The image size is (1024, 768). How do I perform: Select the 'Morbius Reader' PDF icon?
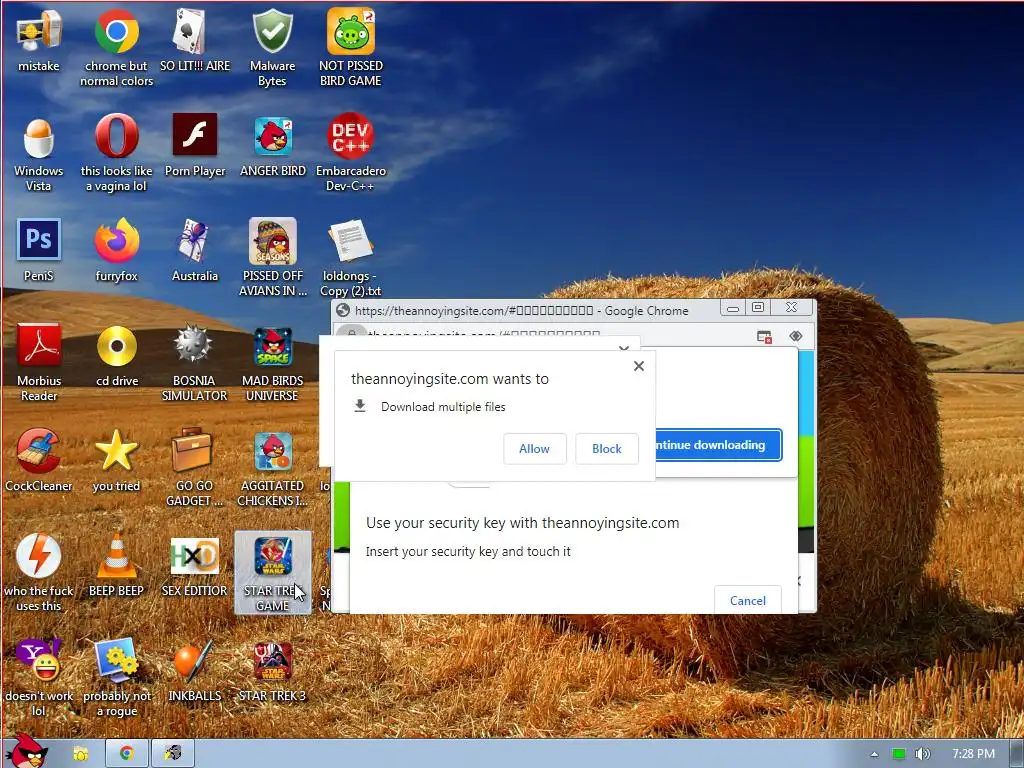click(x=39, y=363)
